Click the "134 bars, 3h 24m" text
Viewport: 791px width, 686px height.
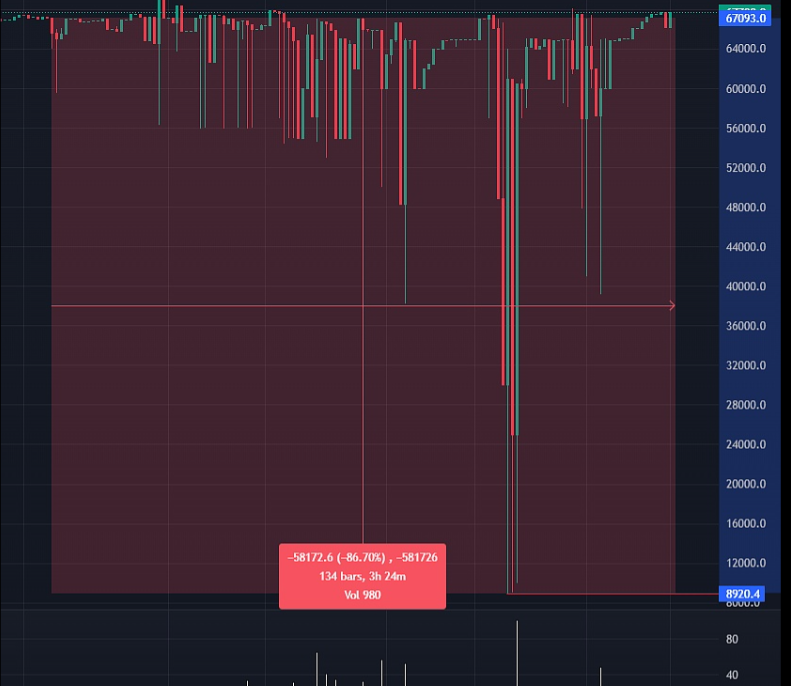tap(362, 576)
